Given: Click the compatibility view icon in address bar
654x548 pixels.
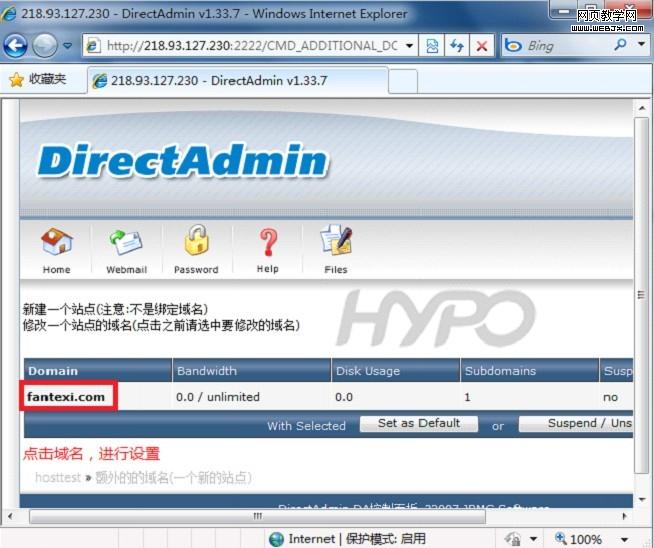Looking at the screenshot, I should [432, 46].
